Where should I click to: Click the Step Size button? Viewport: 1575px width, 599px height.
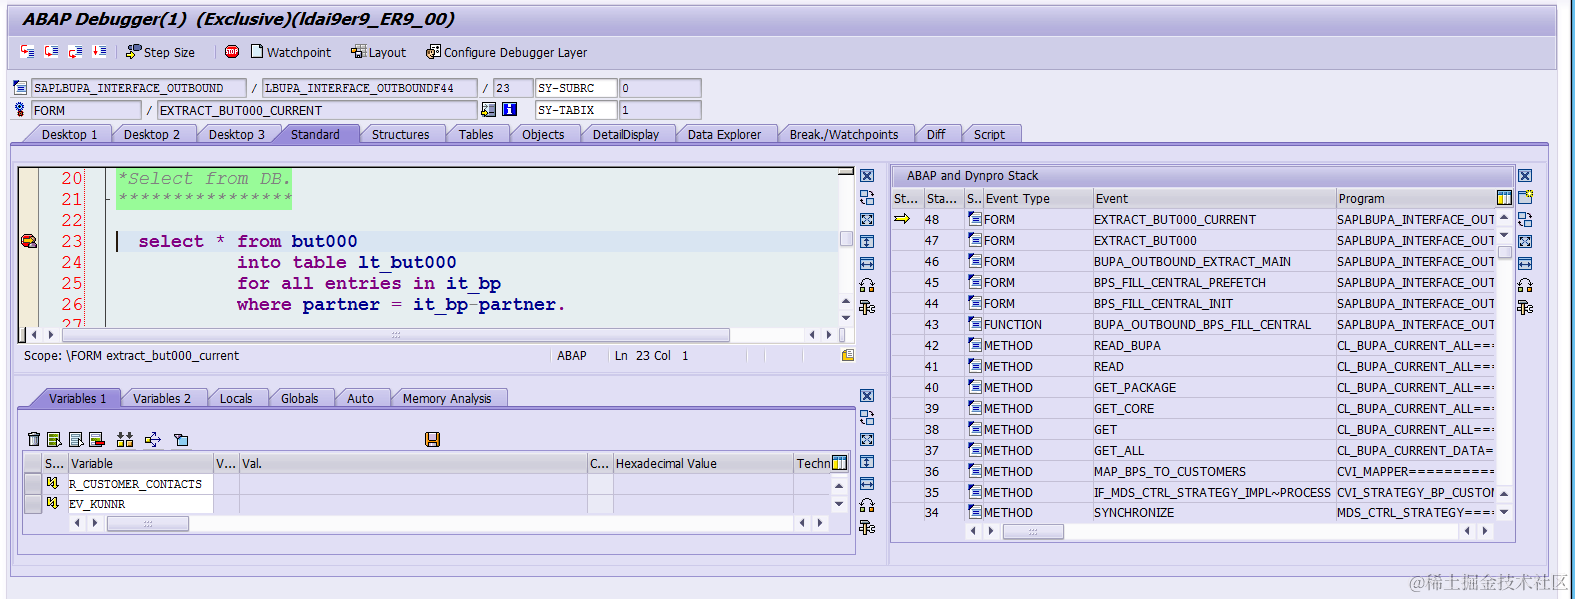(160, 52)
